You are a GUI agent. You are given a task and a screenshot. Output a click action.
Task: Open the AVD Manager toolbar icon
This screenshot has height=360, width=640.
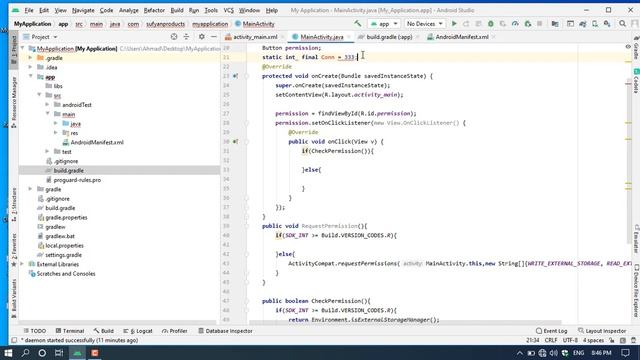coord(595,24)
